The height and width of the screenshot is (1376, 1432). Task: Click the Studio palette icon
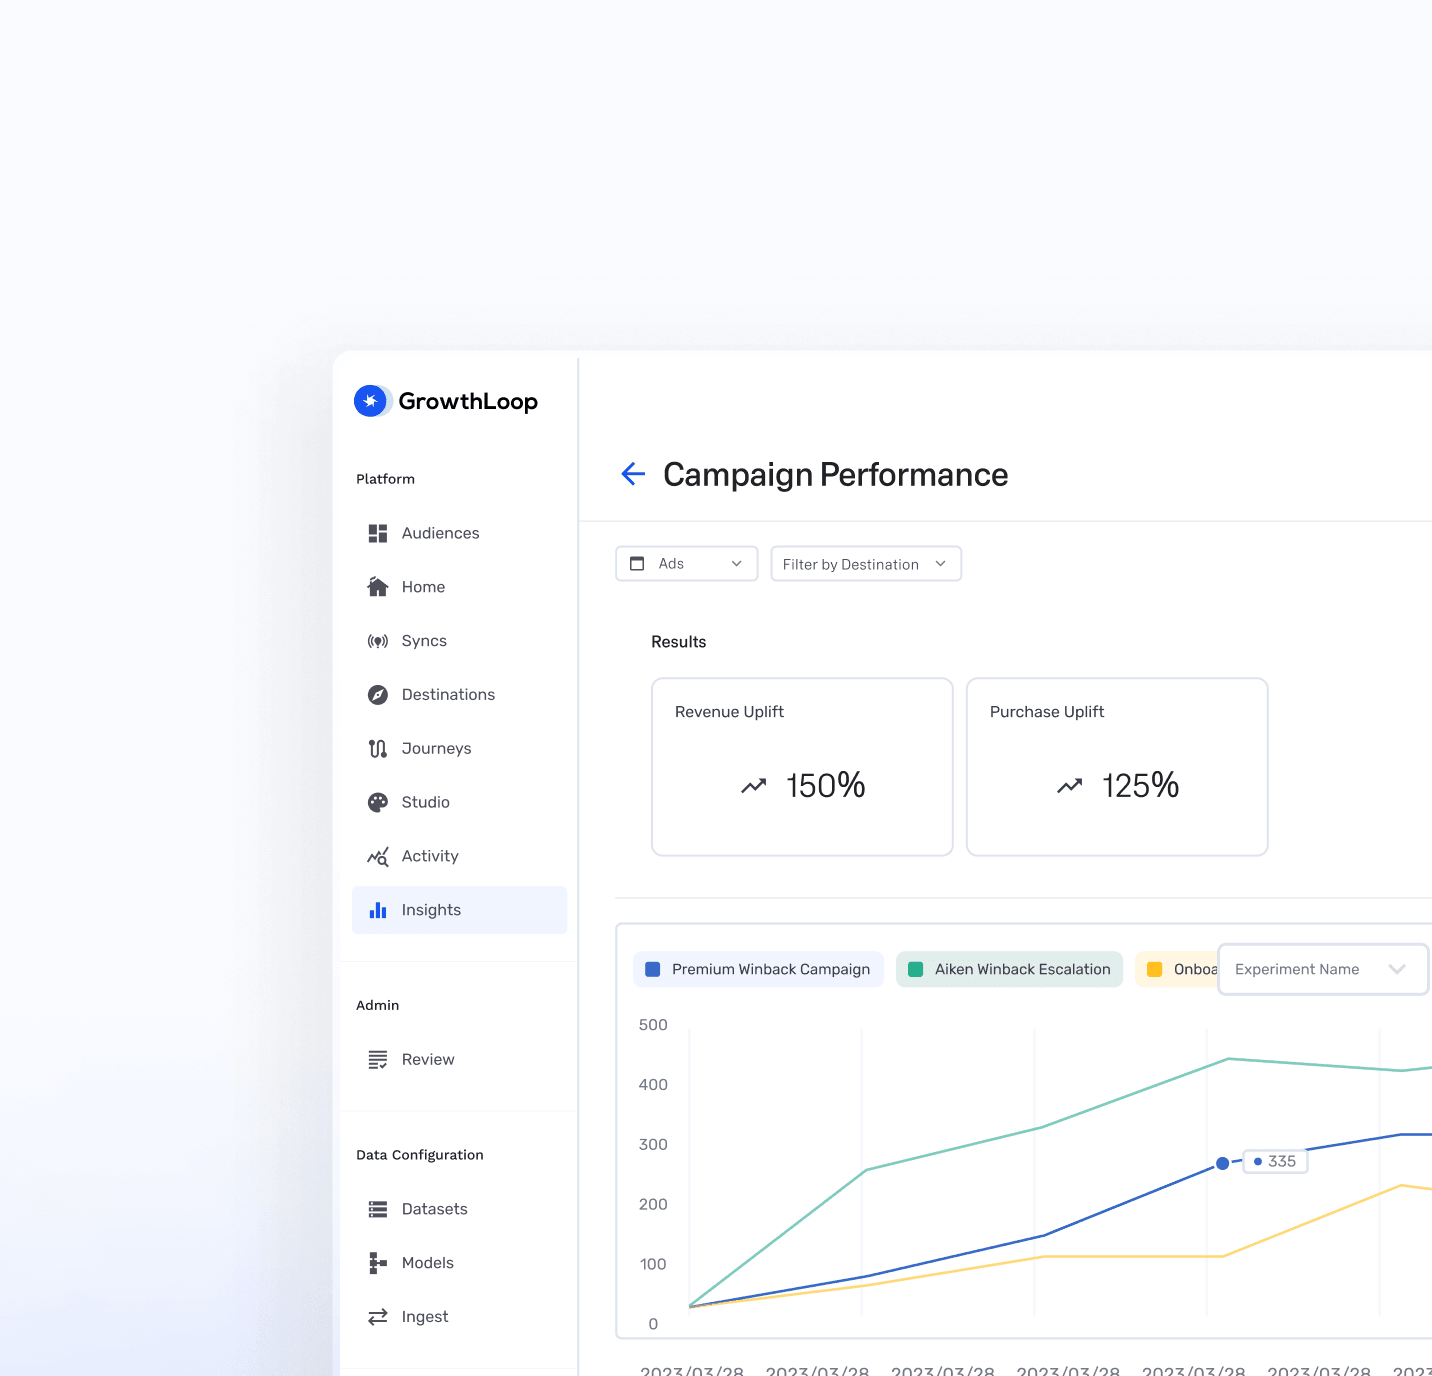377,803
